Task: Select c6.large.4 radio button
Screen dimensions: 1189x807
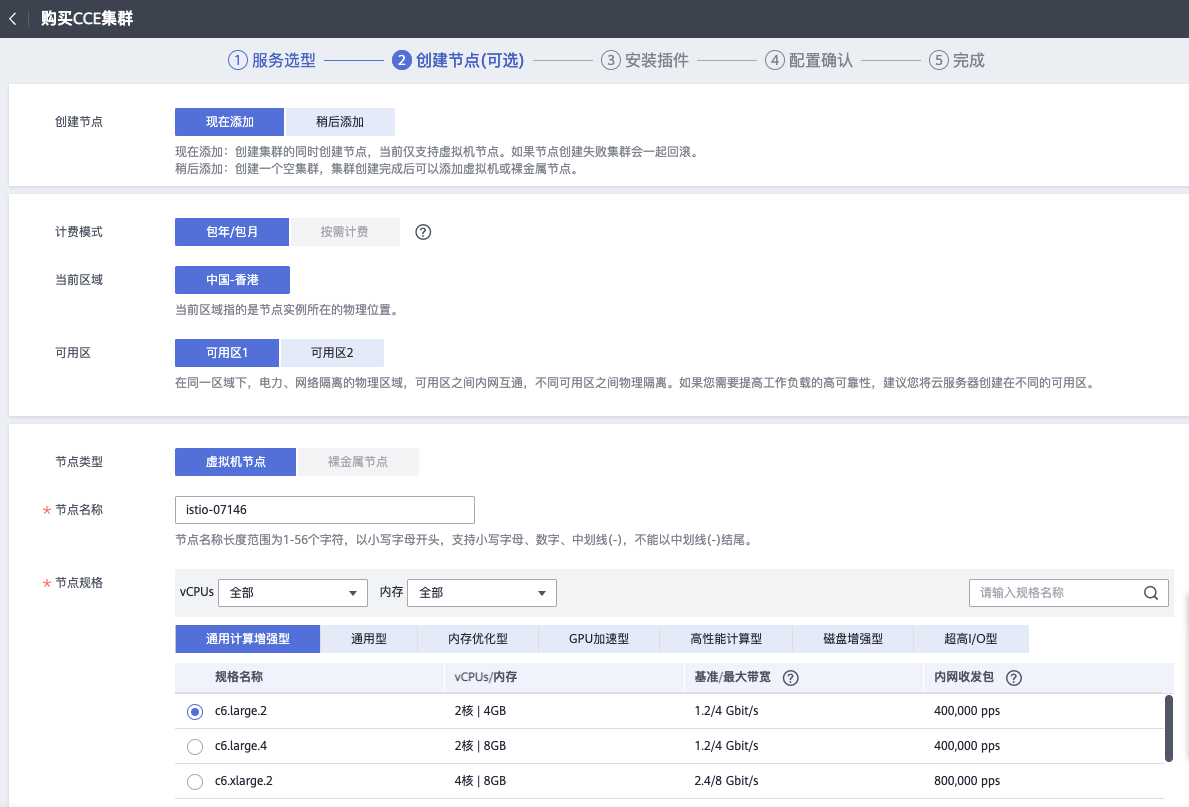Action: tap(195, 746)
